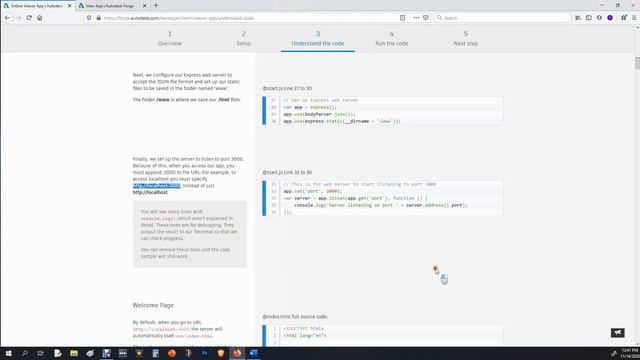Close the View App Autodesk Forge tab
The height and width of the screenshot is (360, 640).
144,6
